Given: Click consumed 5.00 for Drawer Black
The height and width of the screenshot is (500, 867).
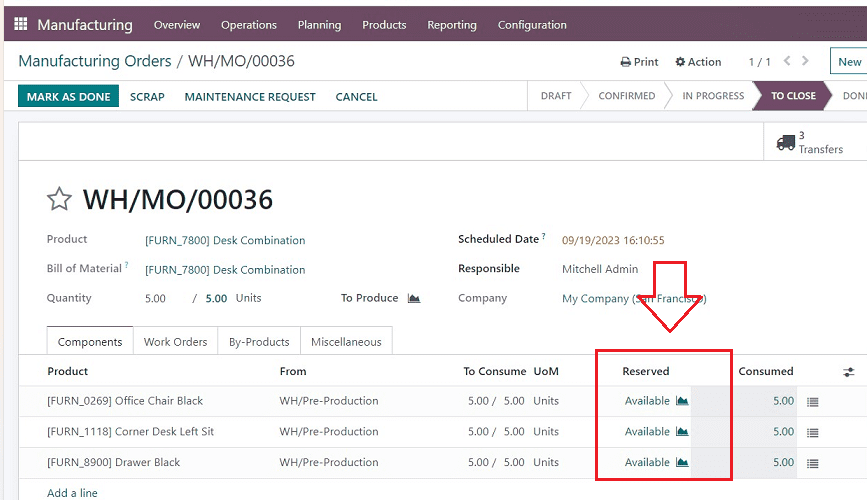Looking at the screenshot, I should click(784, 462).
